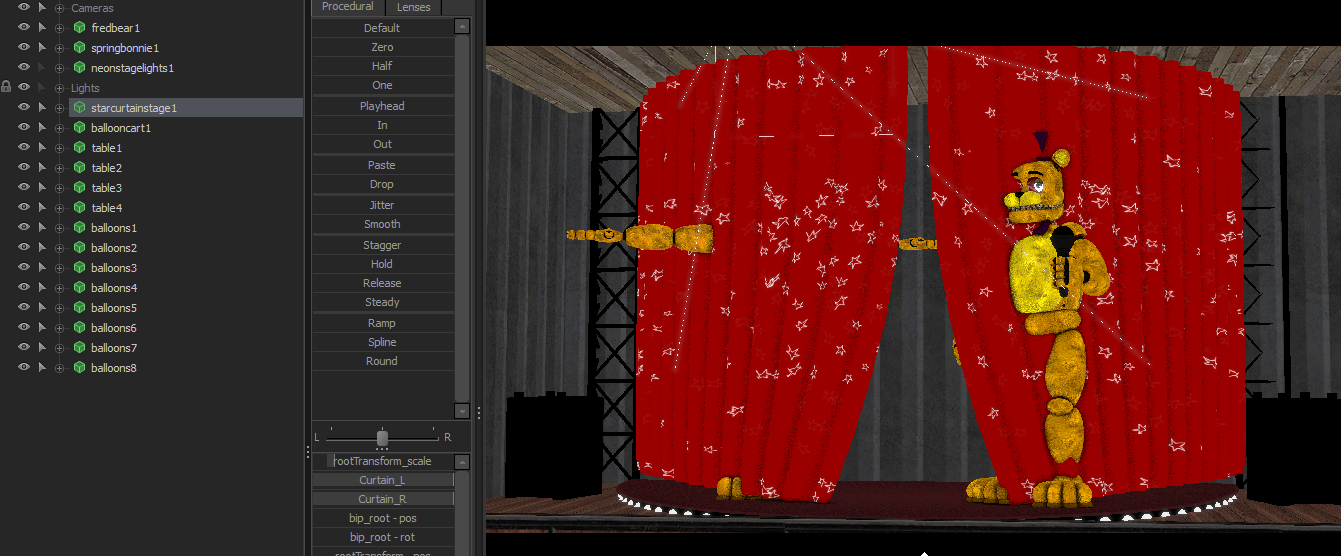
Task: Click the Playhead preset button
Action: pos(382,106)
